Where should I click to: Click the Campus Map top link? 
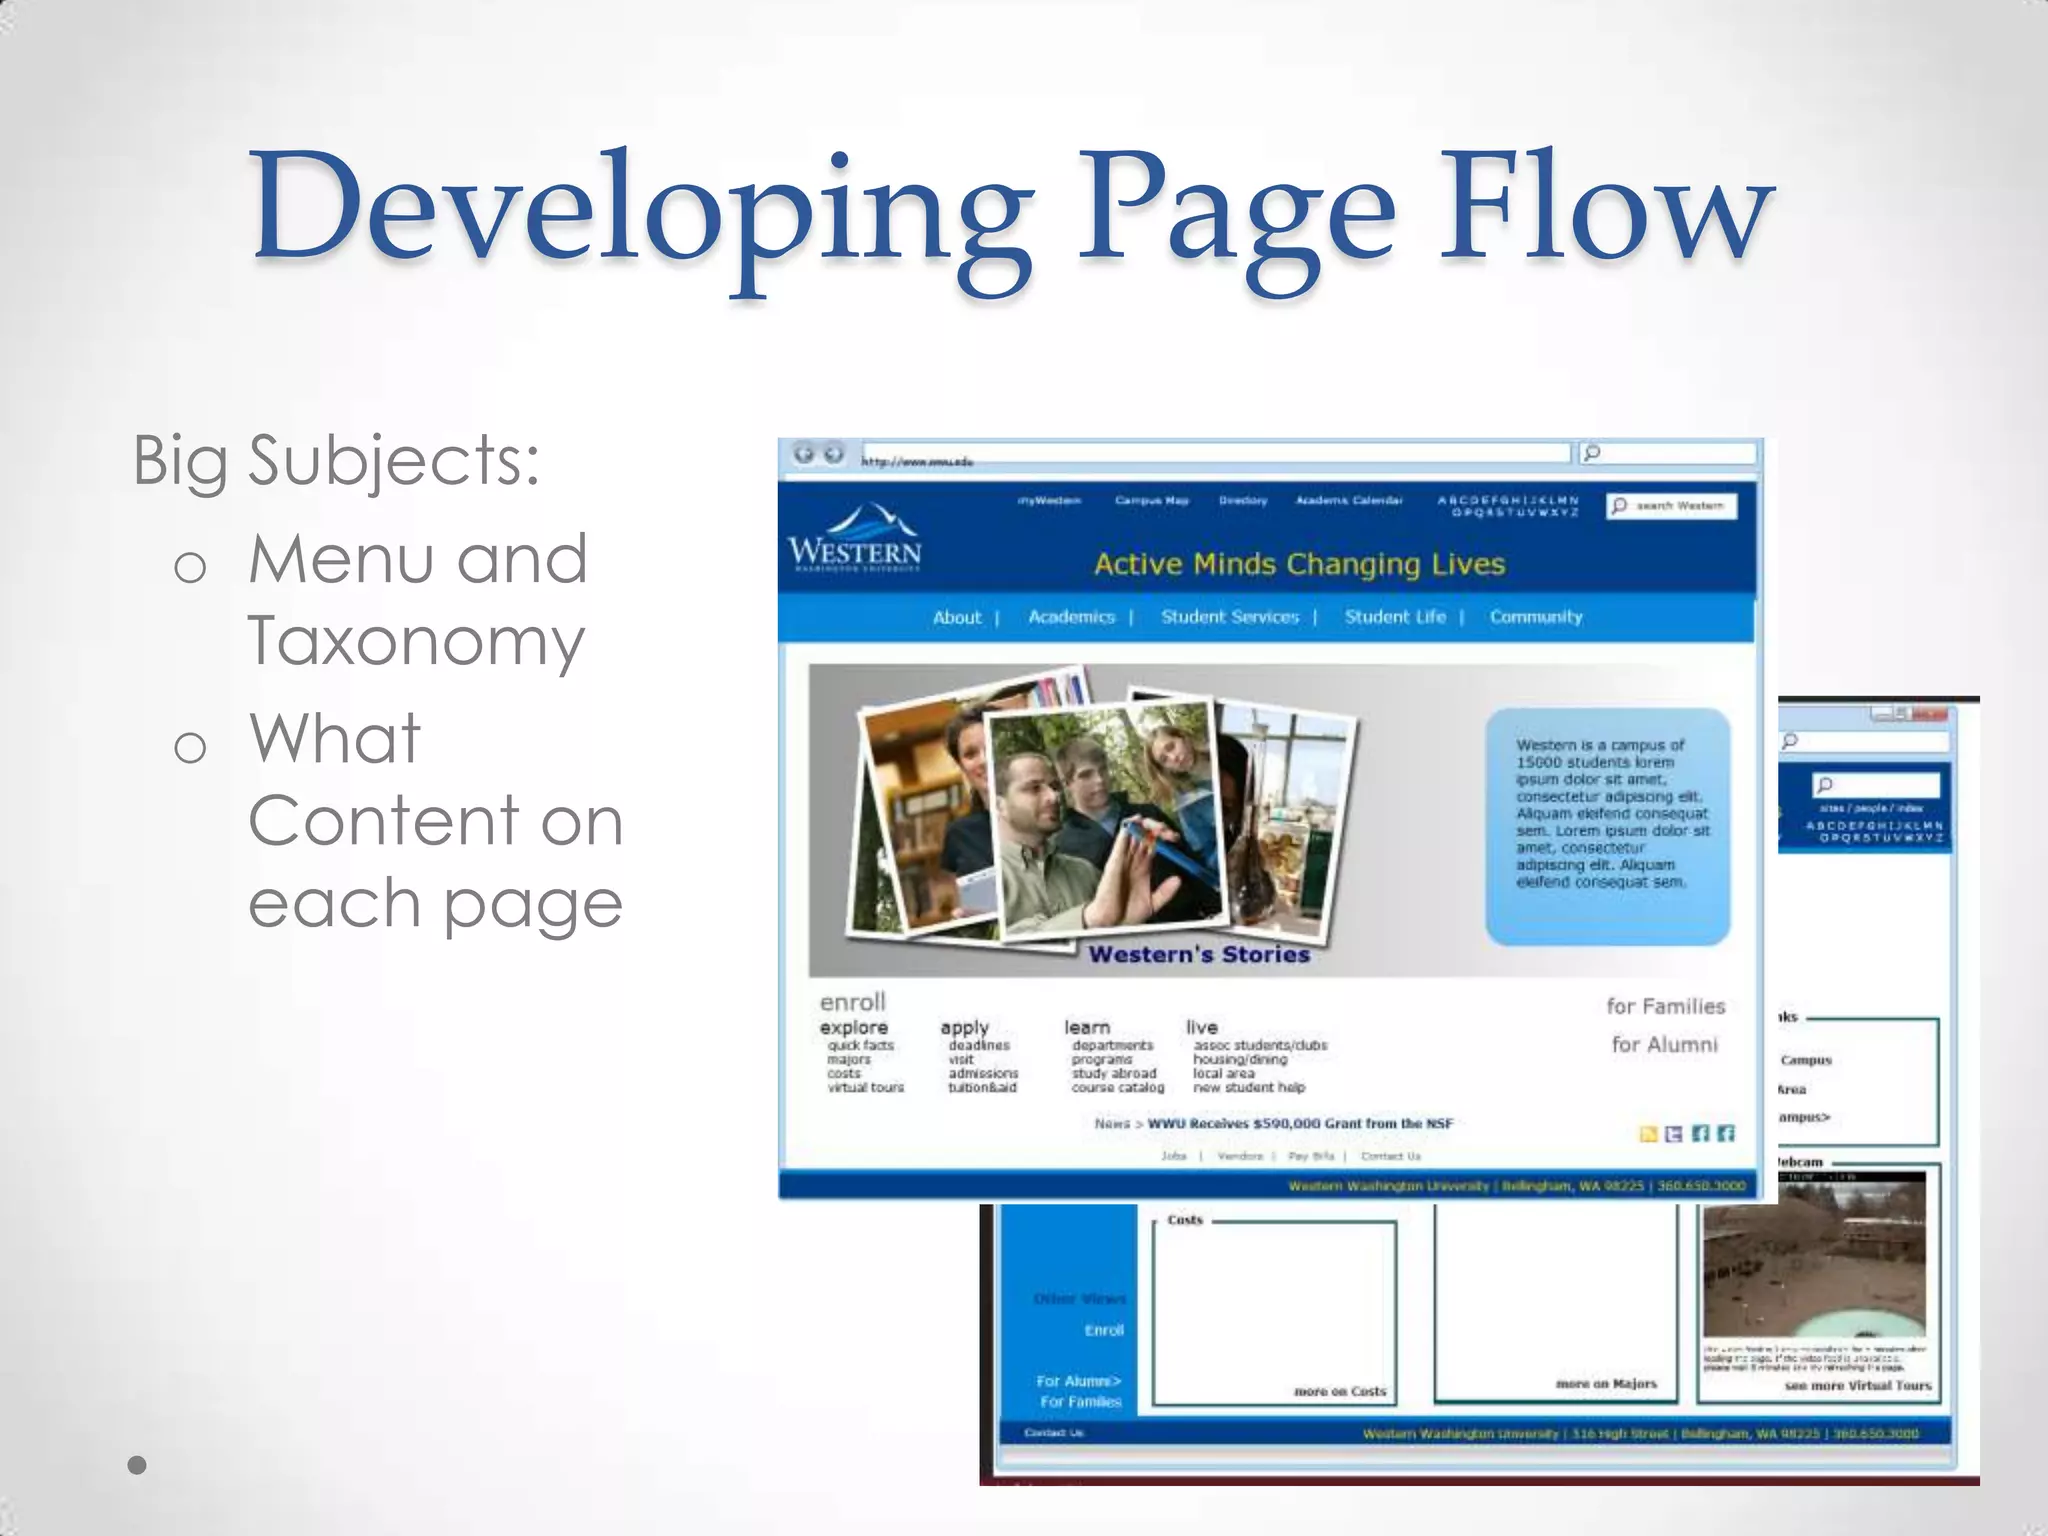point(1152,500)
